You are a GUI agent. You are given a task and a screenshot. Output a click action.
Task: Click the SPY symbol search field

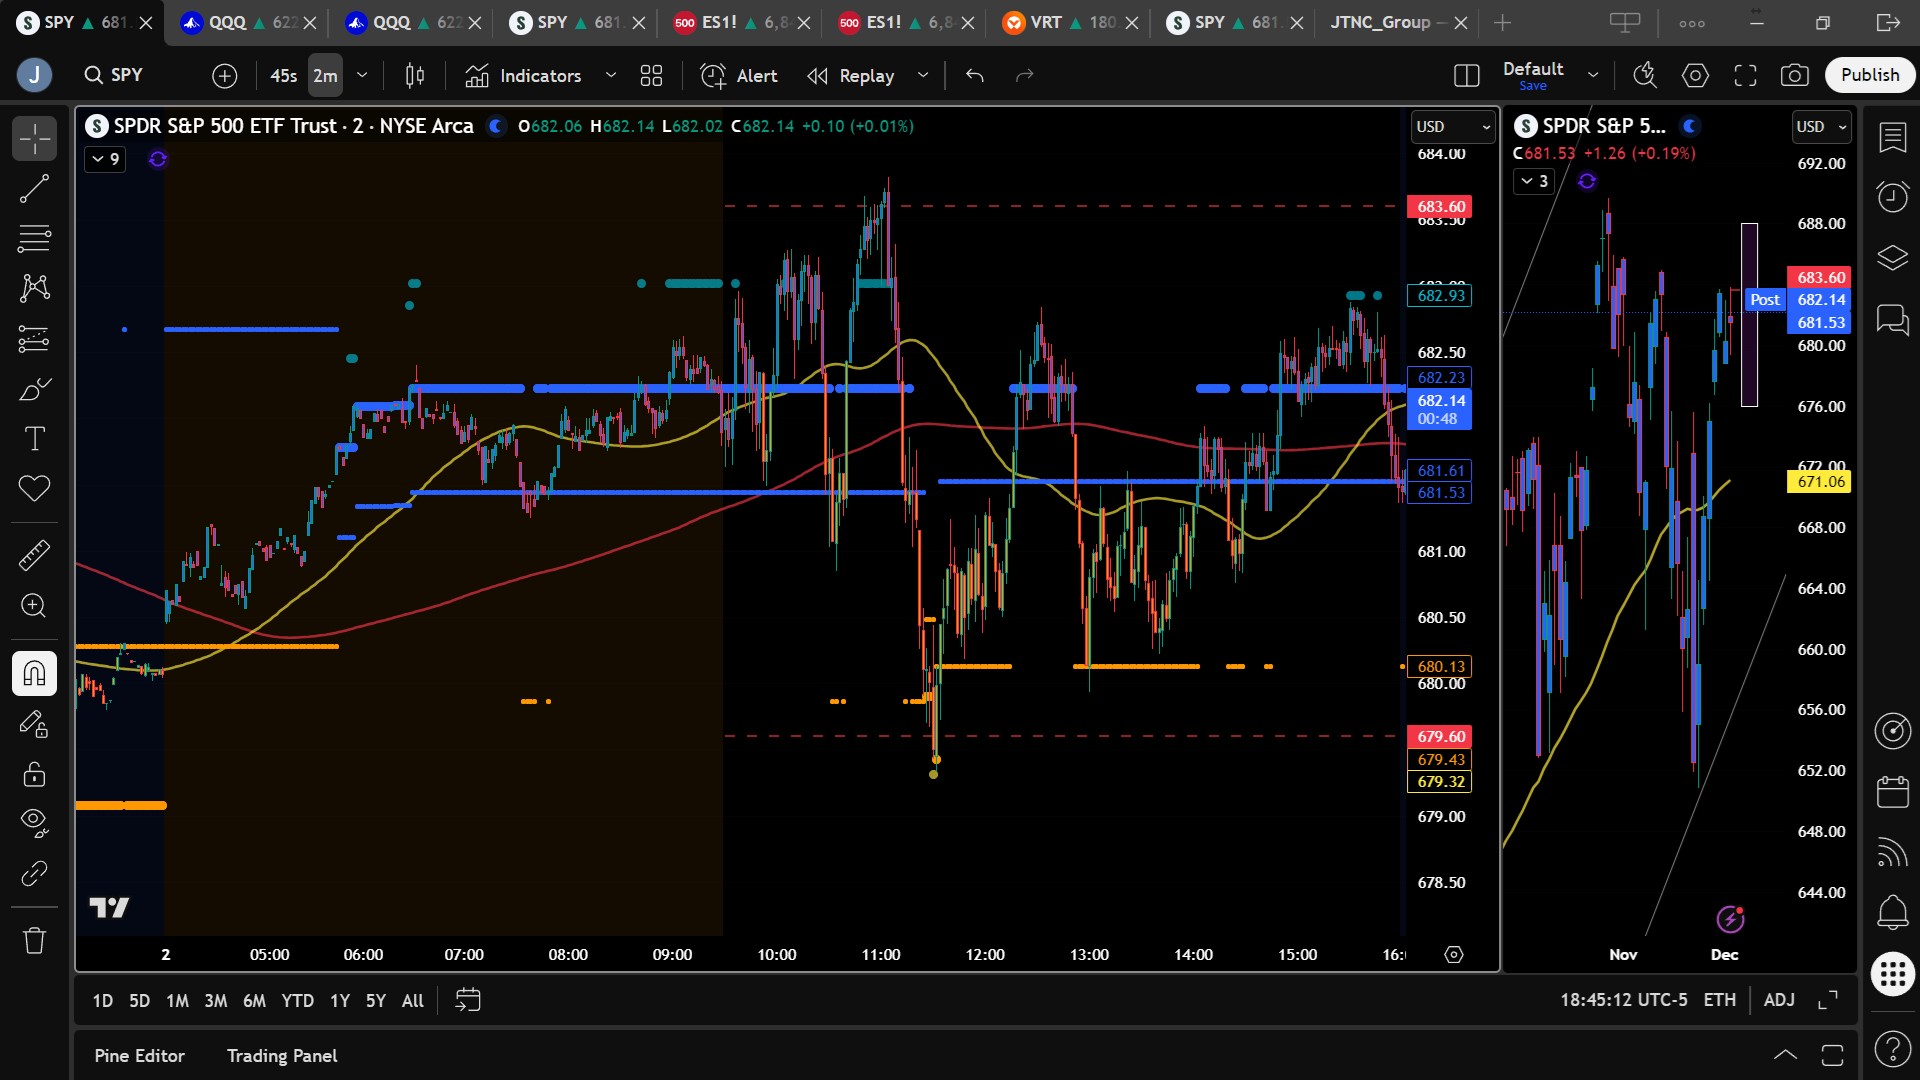[127, 75]
